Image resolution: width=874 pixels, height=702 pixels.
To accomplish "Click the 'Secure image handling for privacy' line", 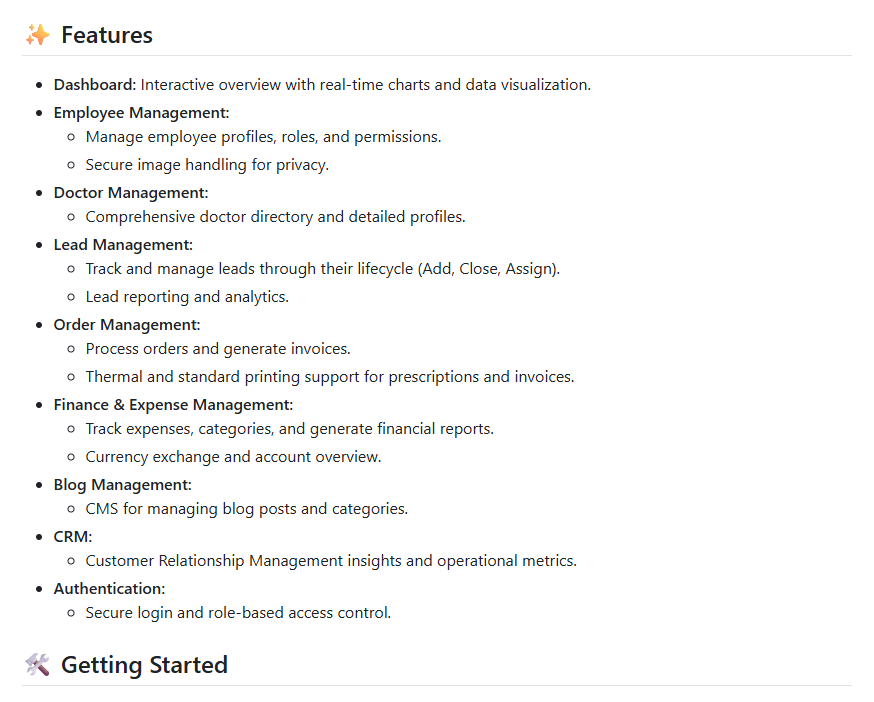I will point(207,165).
